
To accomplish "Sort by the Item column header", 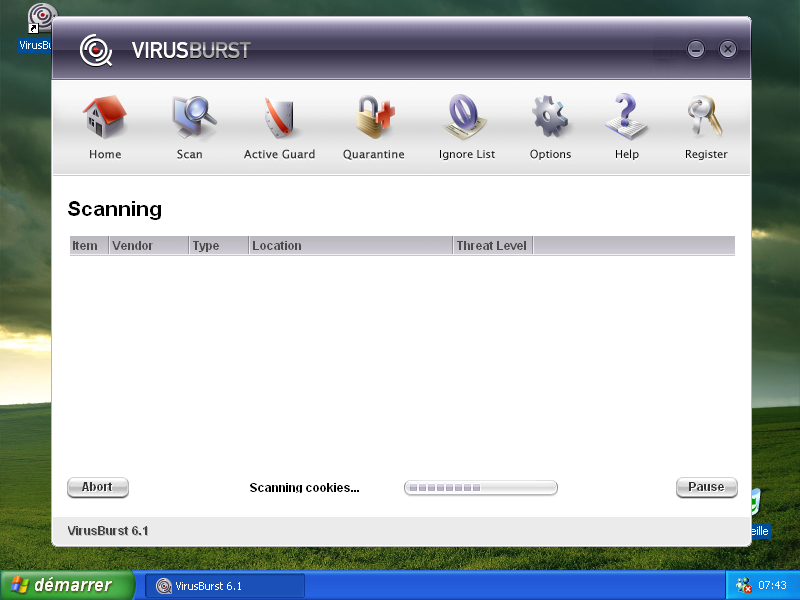I will pyautogui.click(x=89, y=245).
